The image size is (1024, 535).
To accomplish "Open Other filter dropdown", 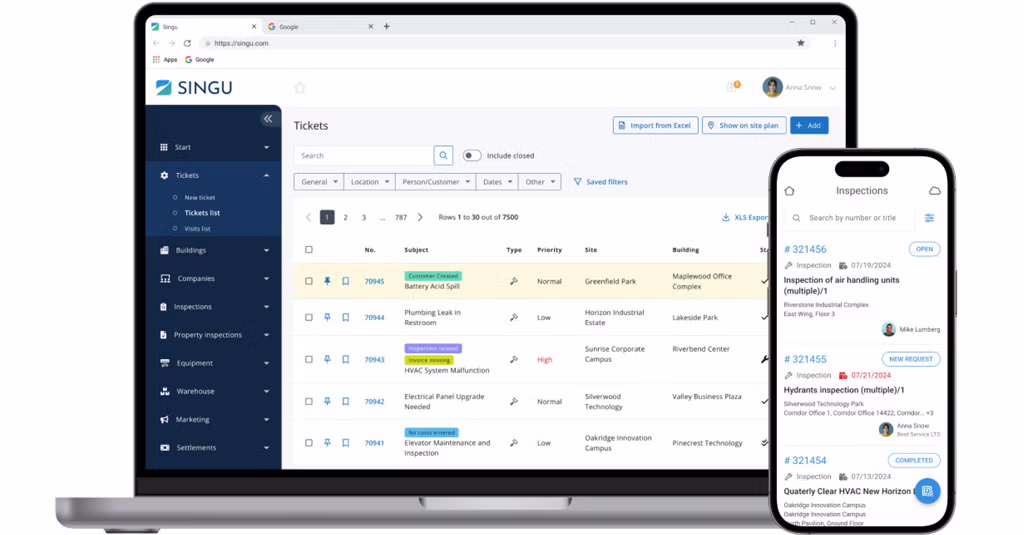I will coord(539,182).
